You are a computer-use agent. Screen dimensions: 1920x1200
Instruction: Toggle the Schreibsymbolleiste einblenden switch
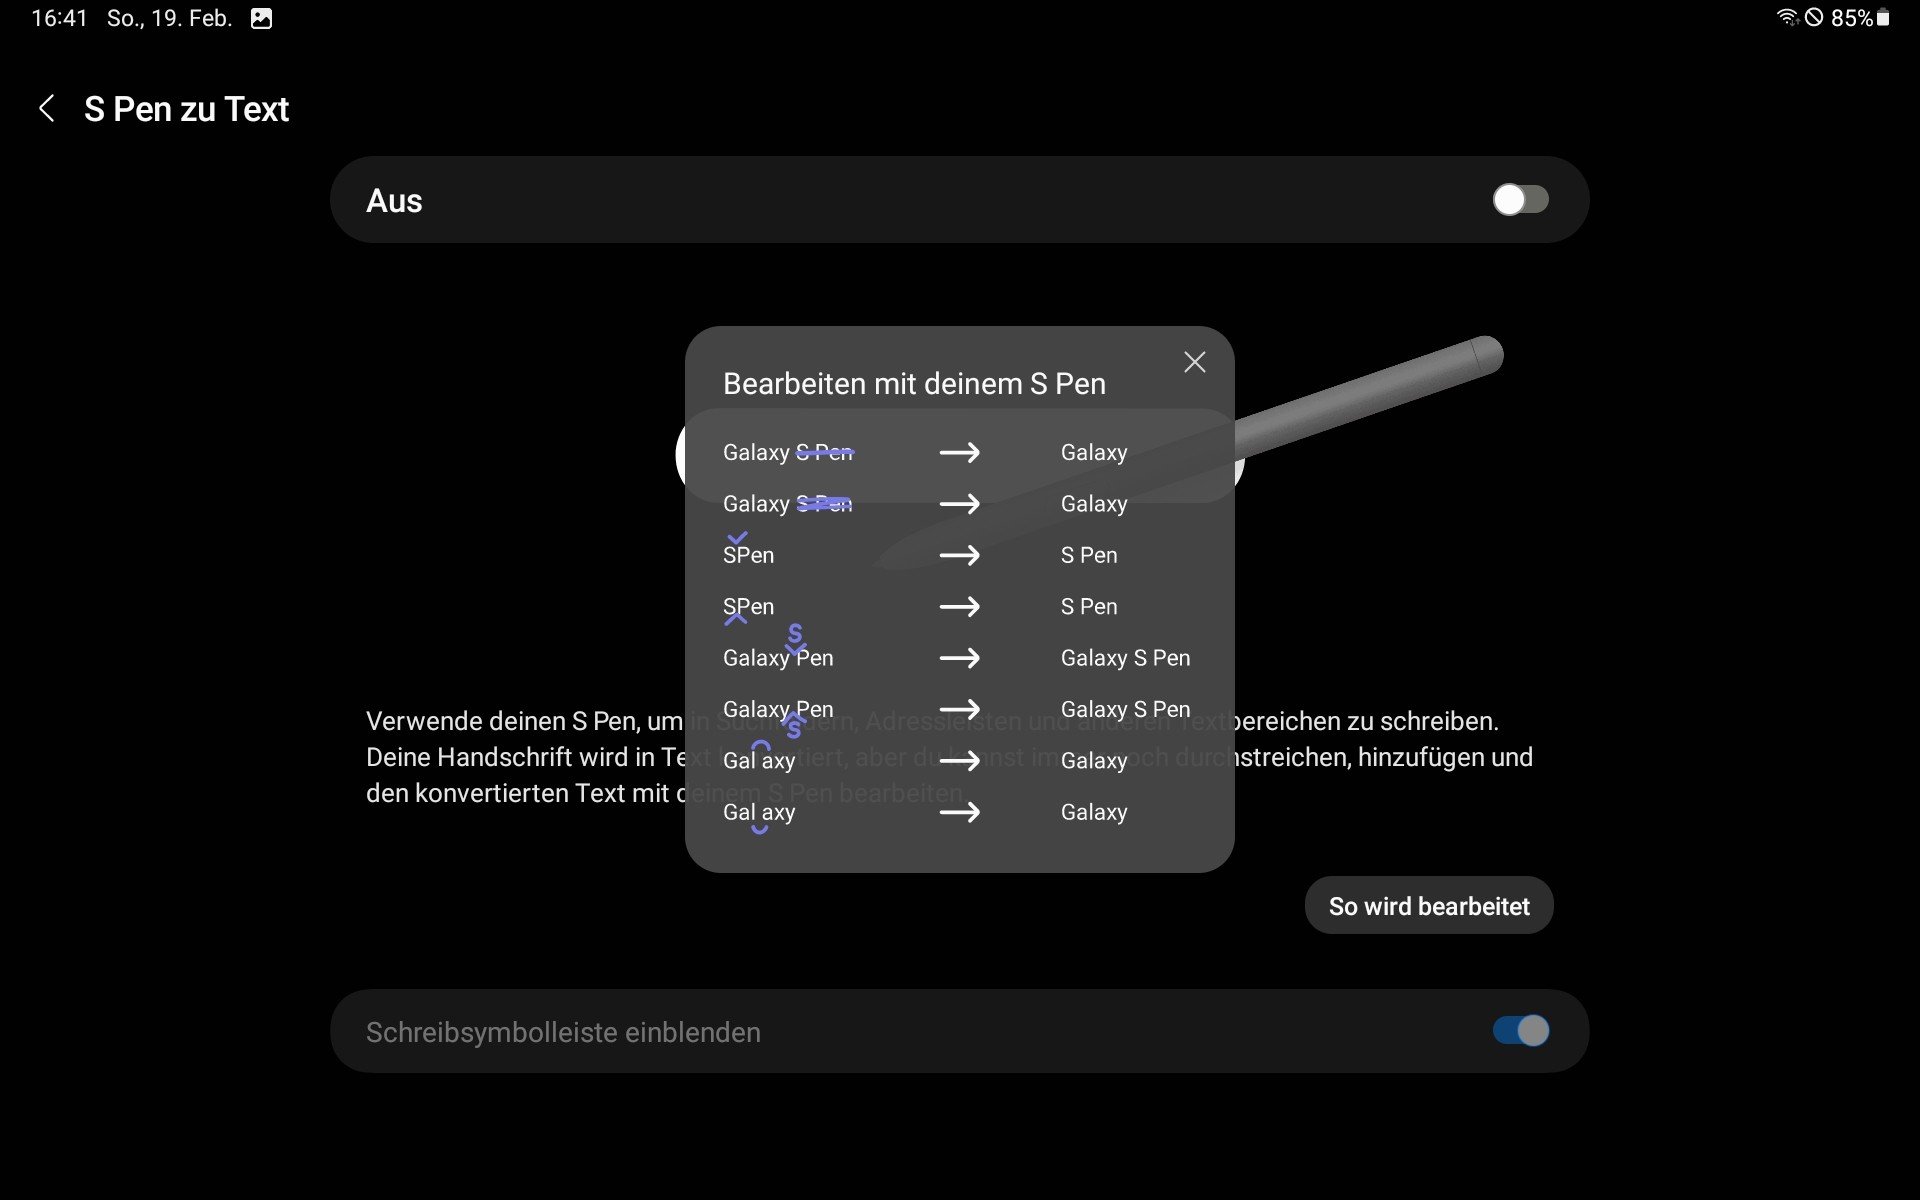(x=1520, y=1031)
